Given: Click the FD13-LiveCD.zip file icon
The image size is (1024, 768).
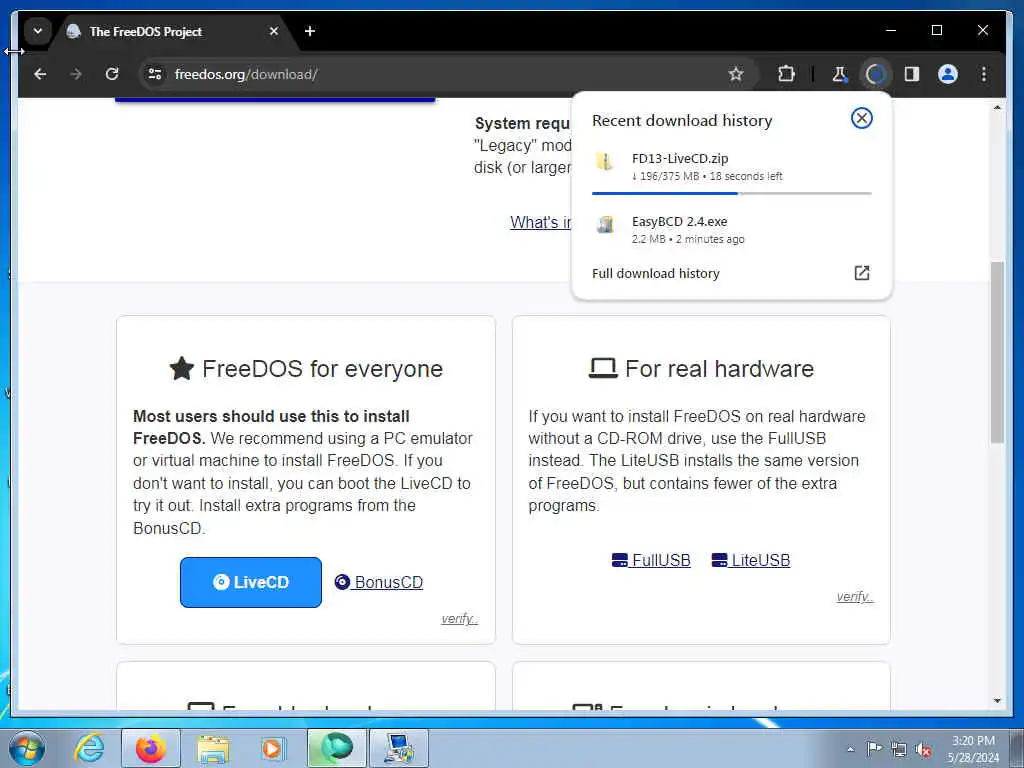Looking at the screenshot, I should click(x=605, y=161).
